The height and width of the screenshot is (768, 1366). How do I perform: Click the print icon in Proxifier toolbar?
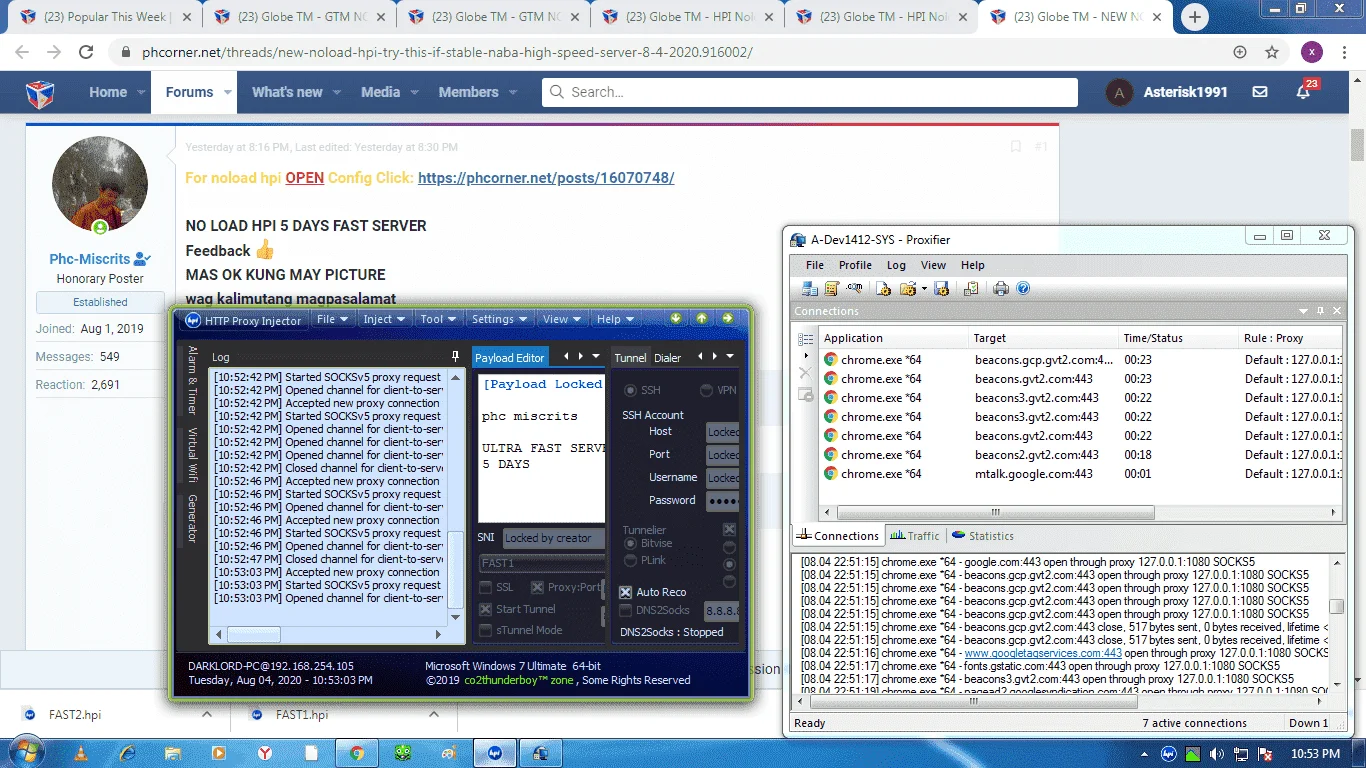[x=1001, y=288]
